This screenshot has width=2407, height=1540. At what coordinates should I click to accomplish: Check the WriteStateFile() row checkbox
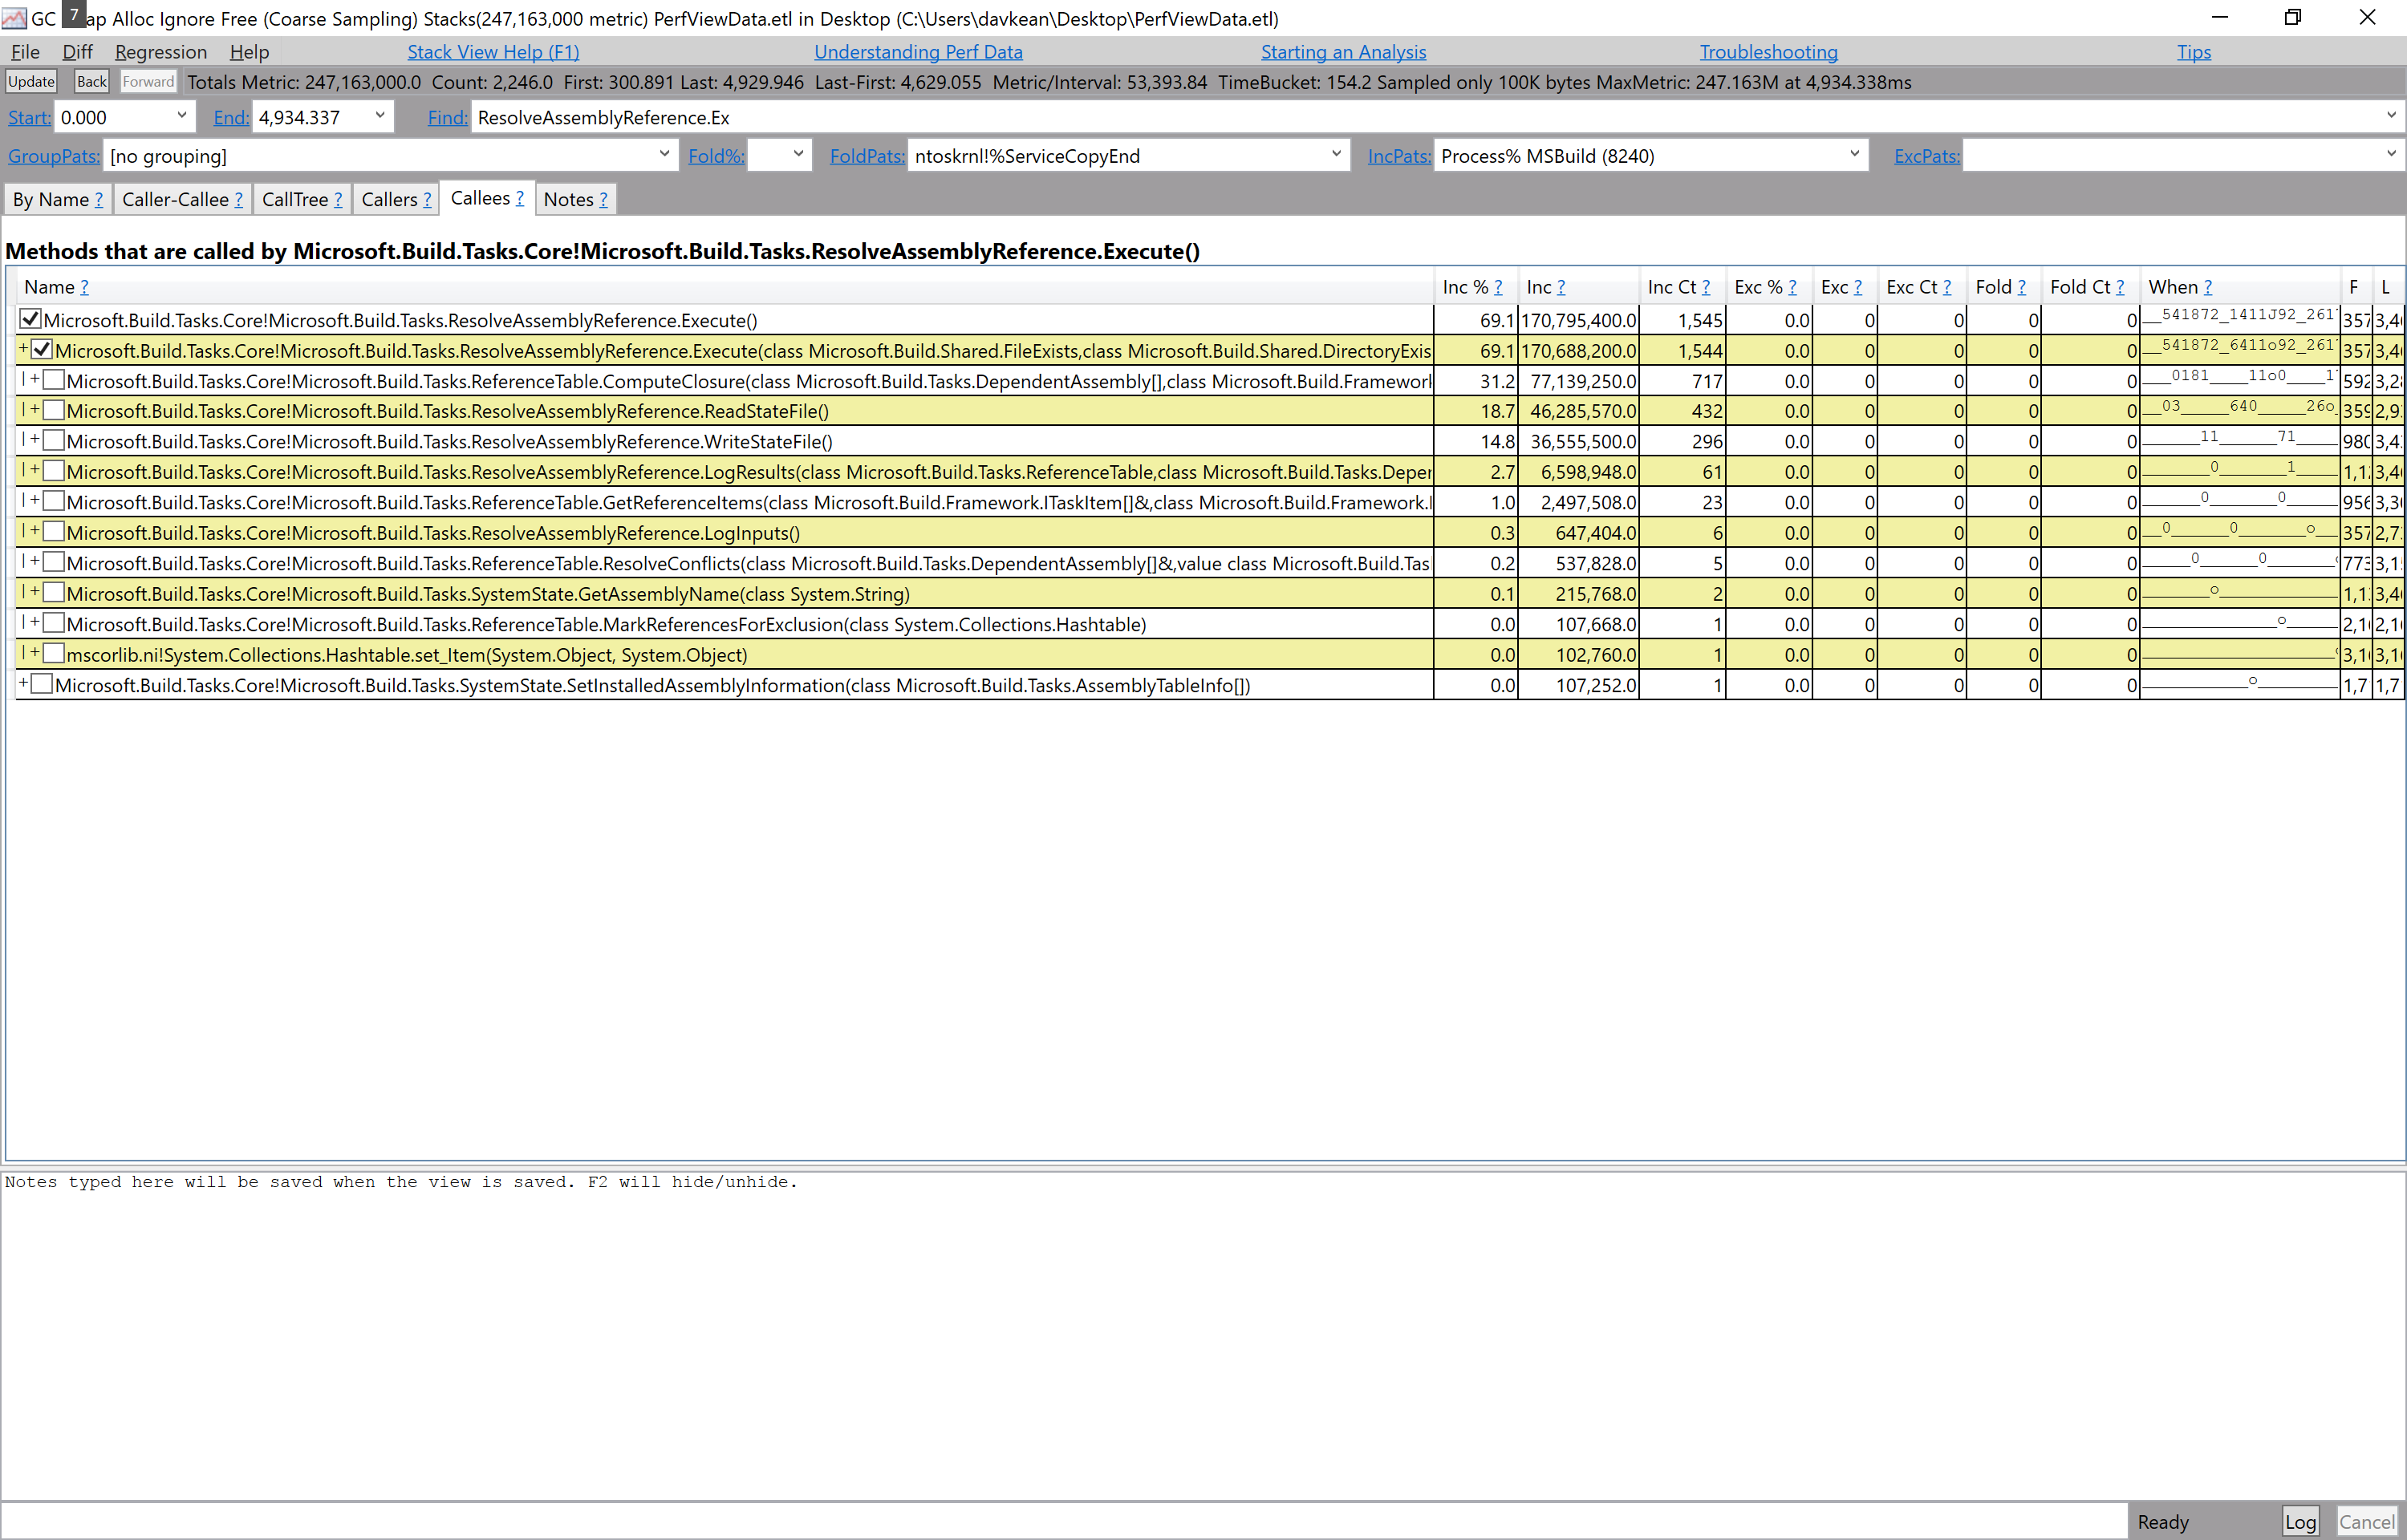click(55, 441)
